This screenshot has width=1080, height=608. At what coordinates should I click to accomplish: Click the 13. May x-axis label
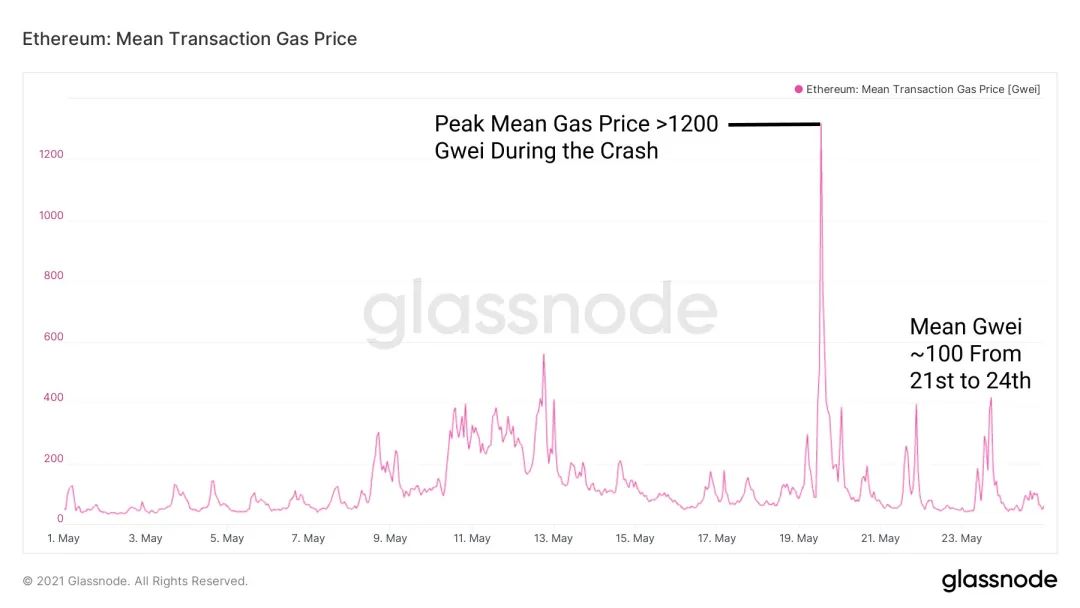click(x=553, y=538)
